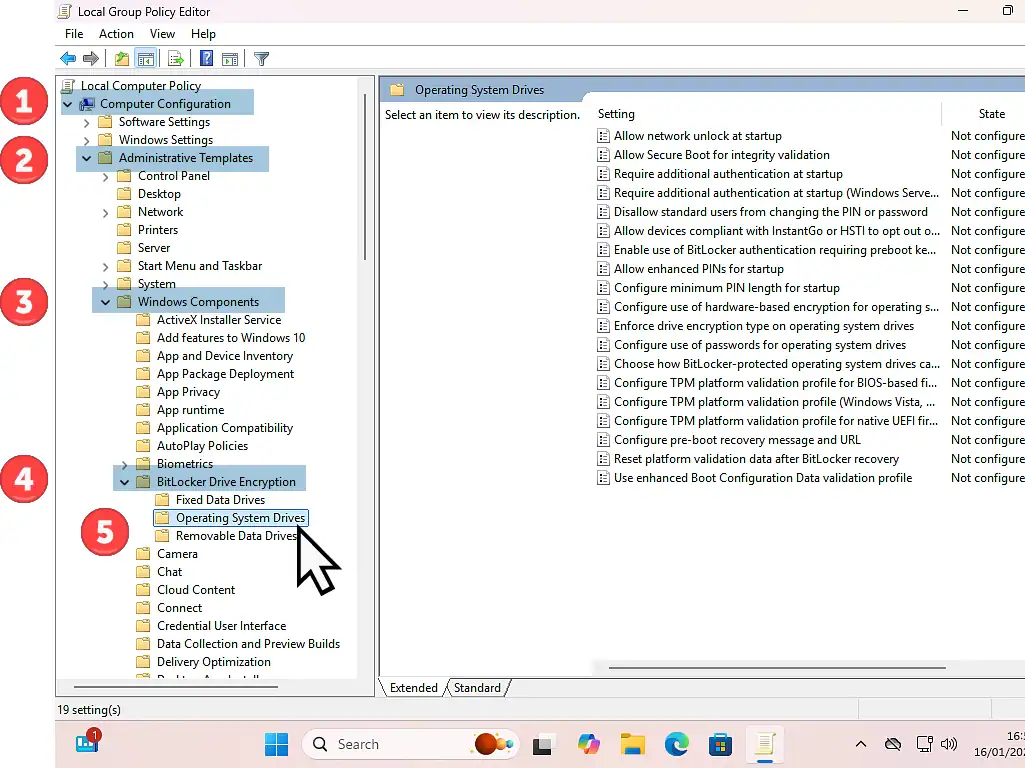Switch to the Standard tab

click(477, 687)
